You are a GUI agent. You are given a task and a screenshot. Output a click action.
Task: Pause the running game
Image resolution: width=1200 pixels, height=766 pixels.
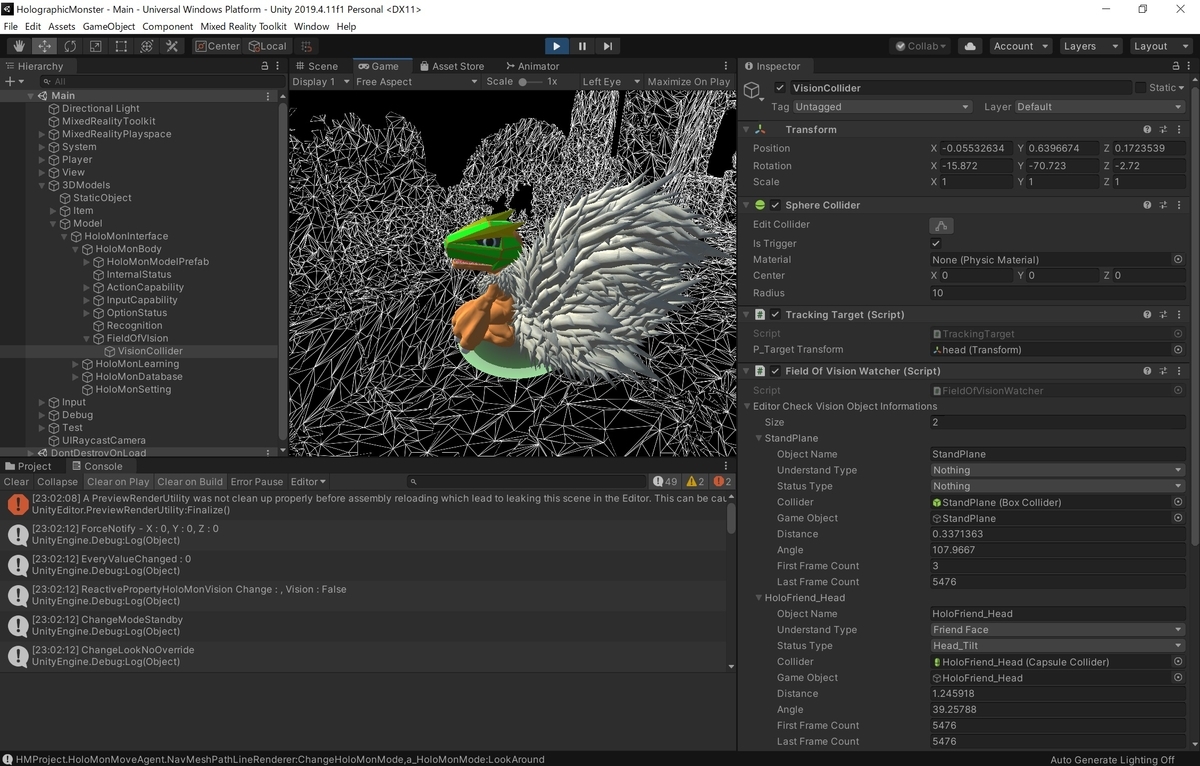click(582, 46)
